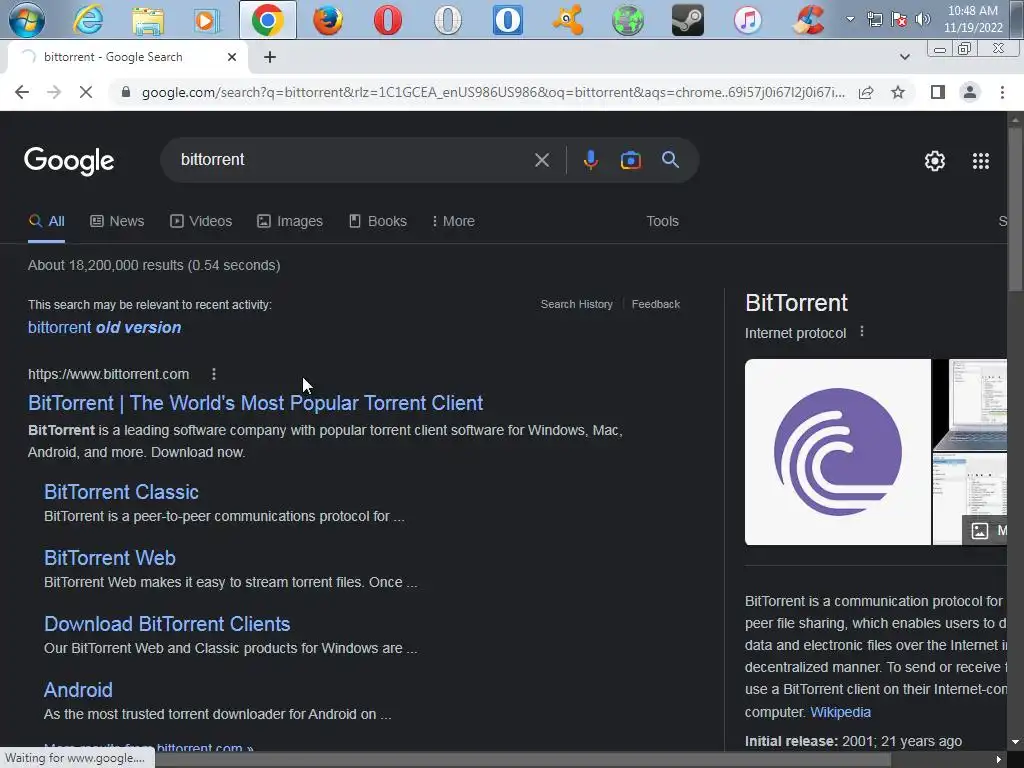Click the BitTorrent logo image

click(838, 452)
